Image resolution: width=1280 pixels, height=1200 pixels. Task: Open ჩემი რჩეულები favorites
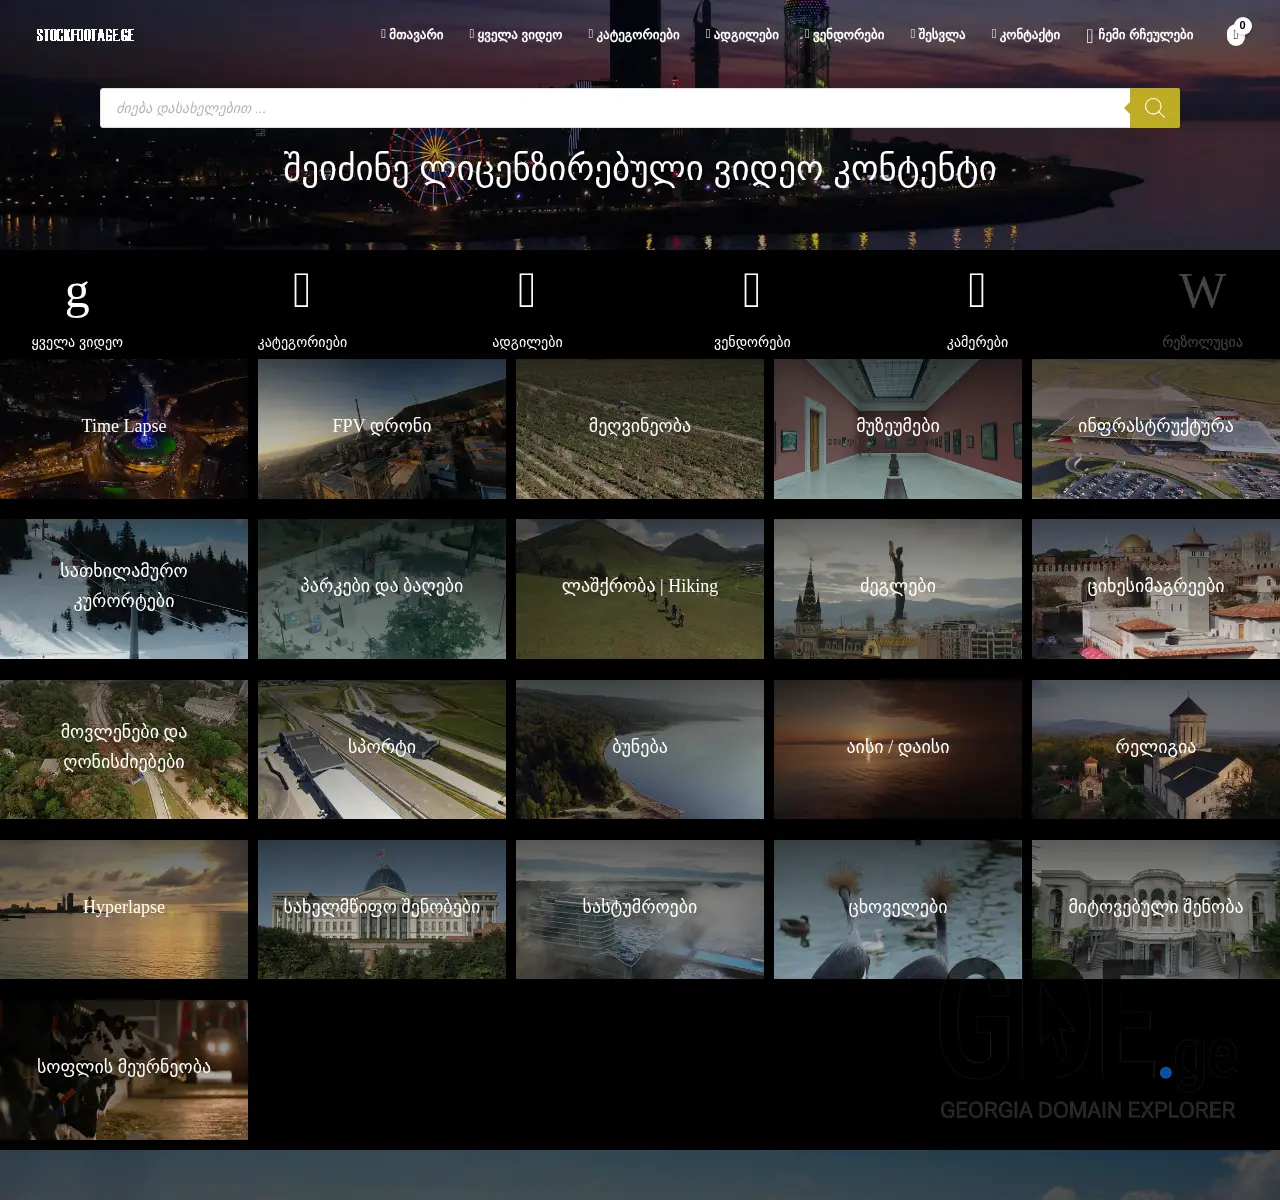[x=1139, y=34]
